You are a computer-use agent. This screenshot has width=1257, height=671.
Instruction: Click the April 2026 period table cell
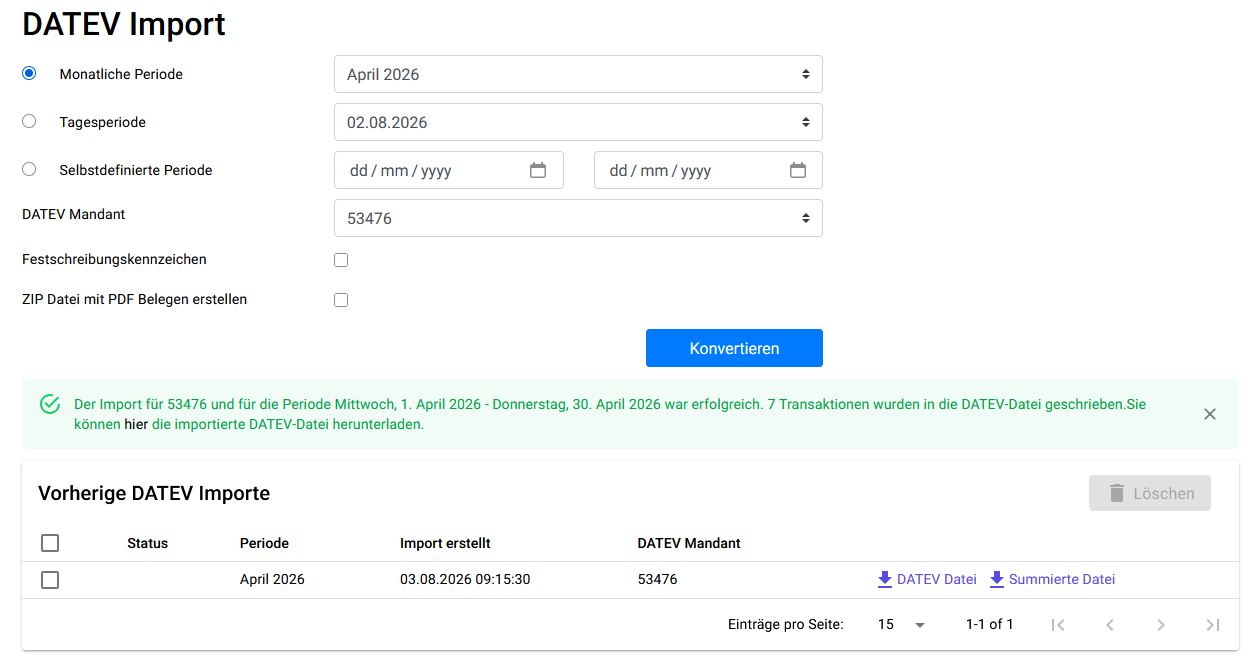pos(272,579)
